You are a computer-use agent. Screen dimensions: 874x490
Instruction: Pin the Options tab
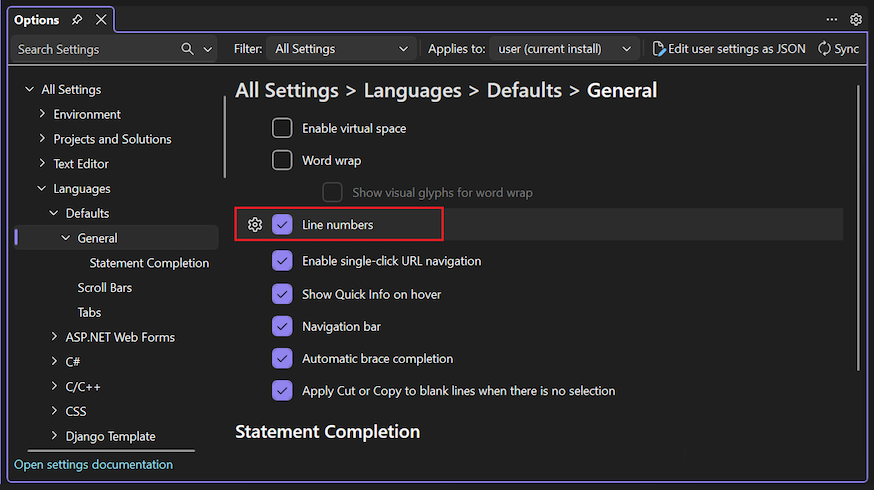77,20
